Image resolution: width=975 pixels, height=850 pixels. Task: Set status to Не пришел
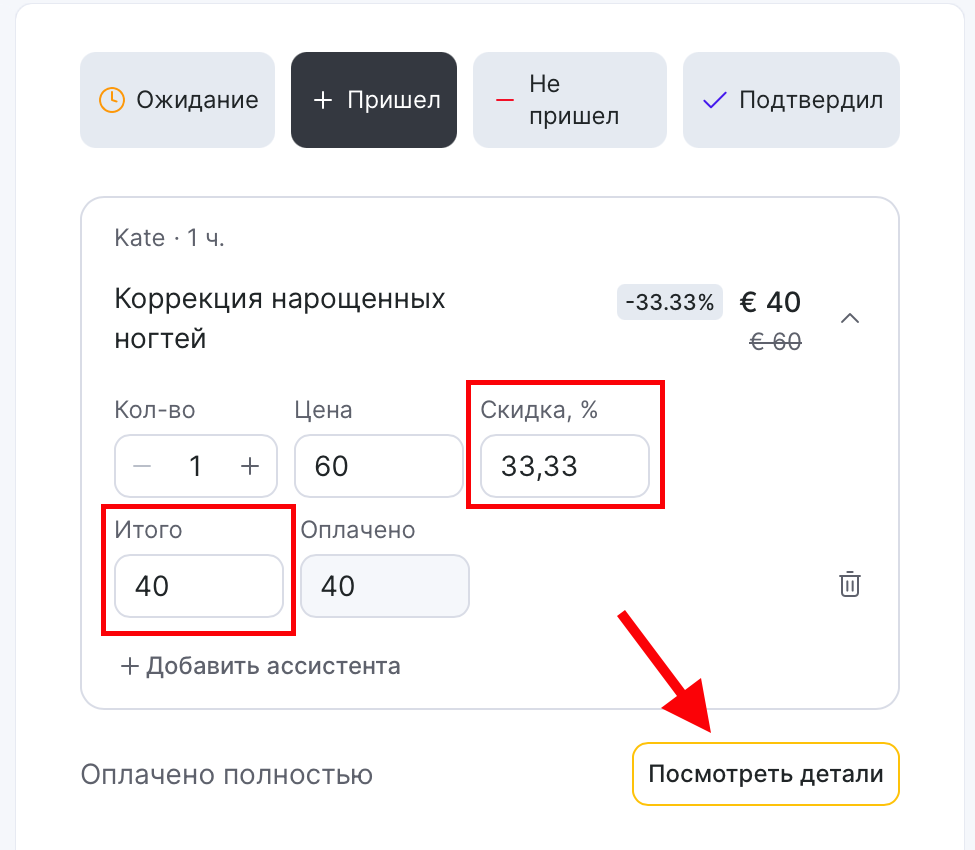pos(569,100)
